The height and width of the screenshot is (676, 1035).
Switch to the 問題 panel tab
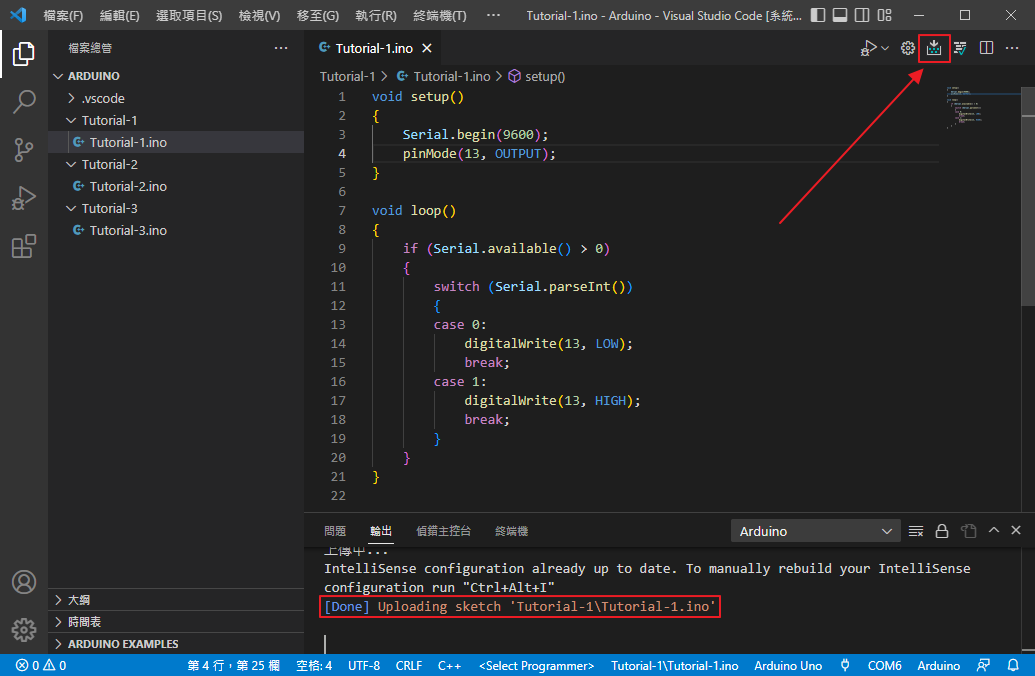click(x=335, y=531)
